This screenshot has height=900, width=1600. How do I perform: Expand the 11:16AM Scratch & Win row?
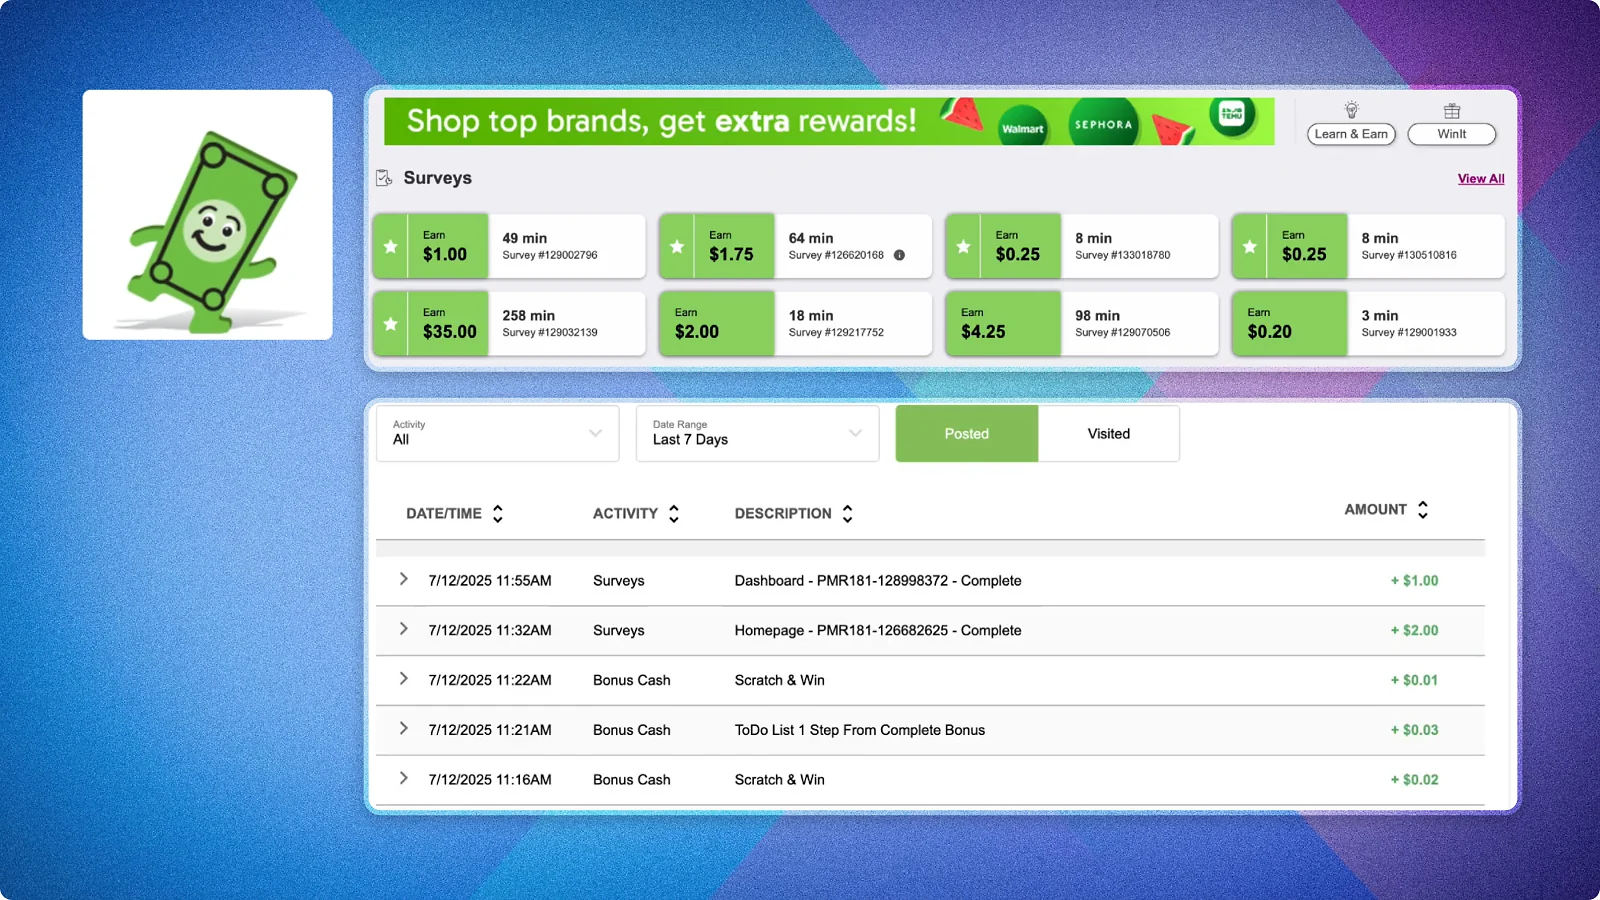click(404, 778)
